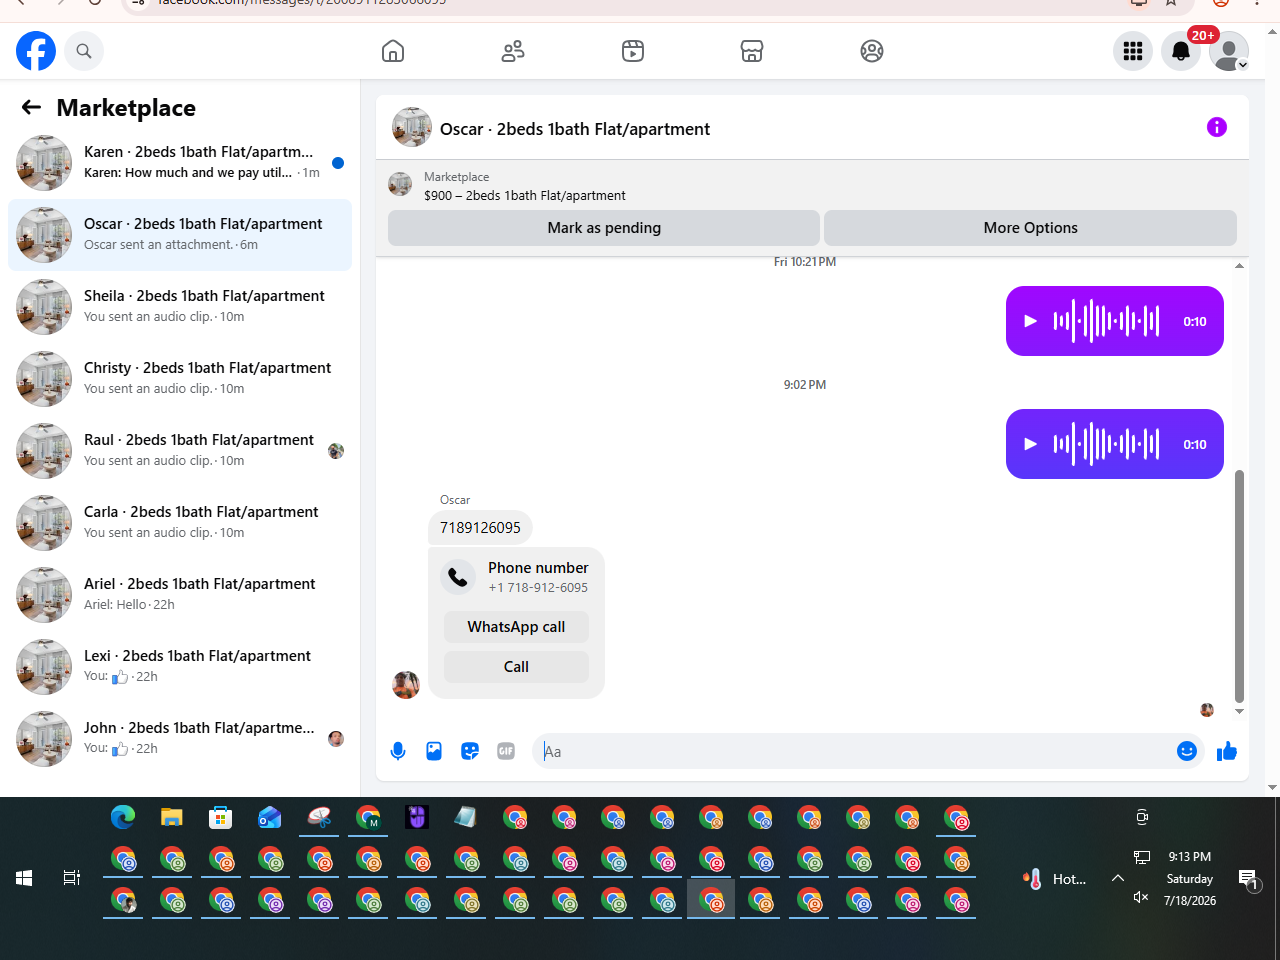Click the chat vertical scrollbar

click(1240, 587)
